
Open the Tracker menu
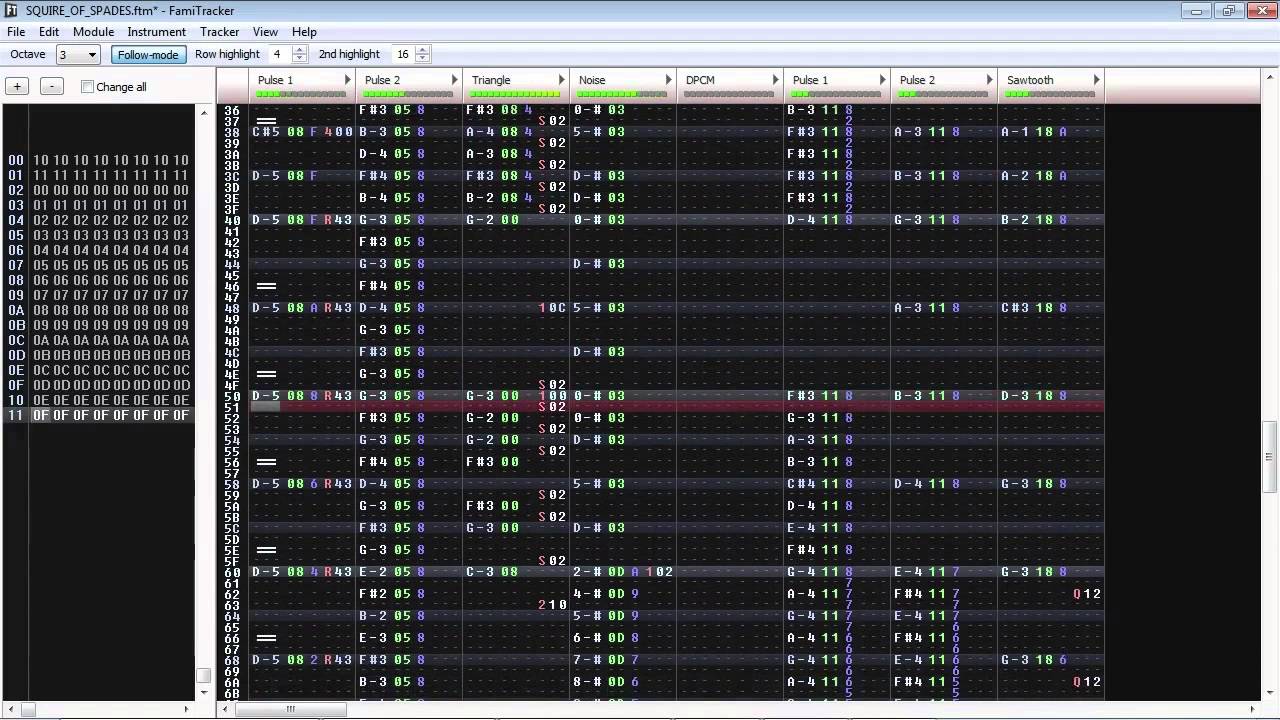tap(219, 32)
